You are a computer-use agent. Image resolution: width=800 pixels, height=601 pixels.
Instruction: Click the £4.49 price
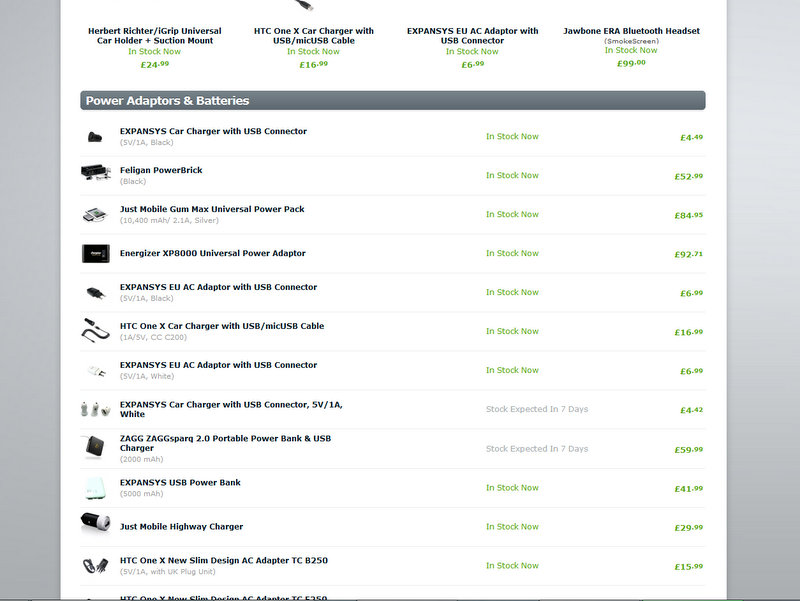(691, 137)
